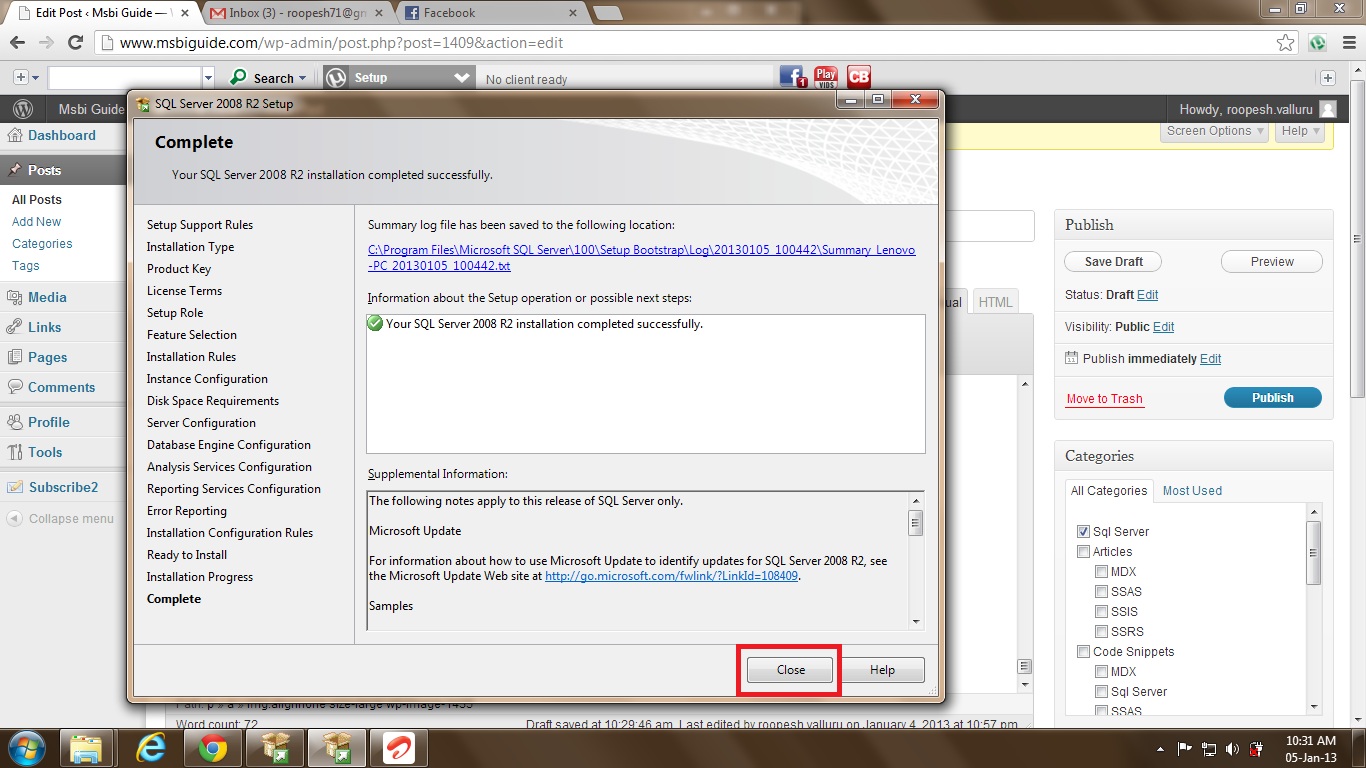Open the summary log file link

tap(640, 258)
